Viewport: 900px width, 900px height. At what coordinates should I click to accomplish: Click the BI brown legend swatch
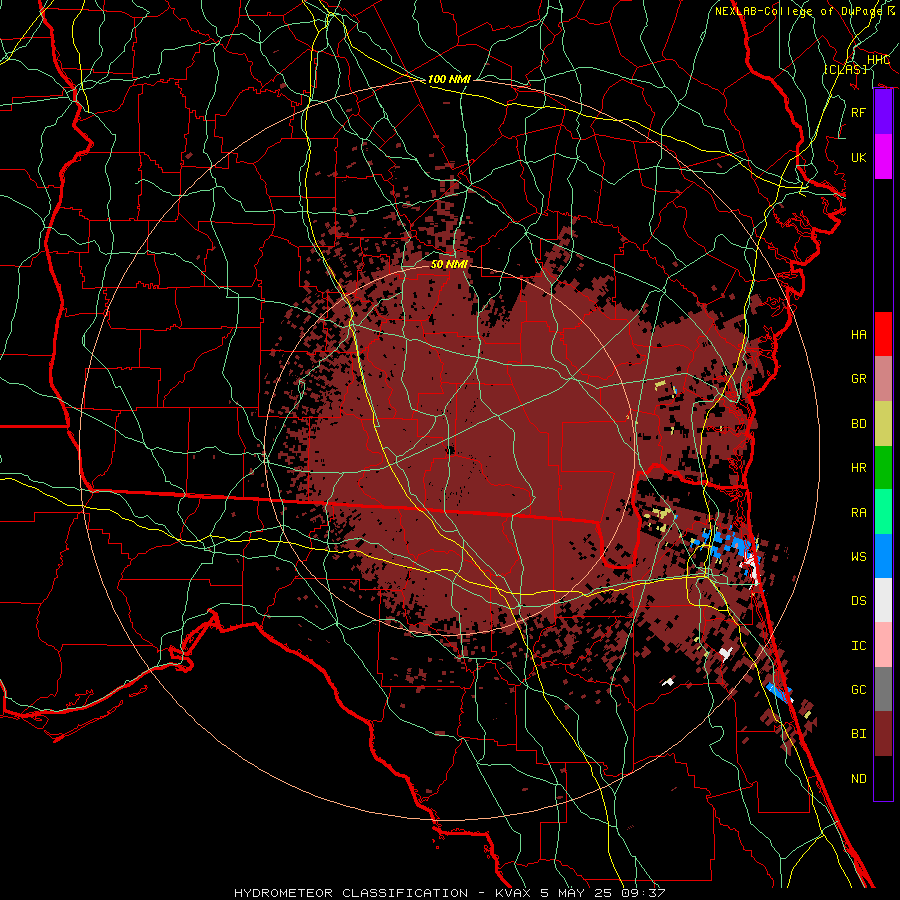[x=883, y=734]
